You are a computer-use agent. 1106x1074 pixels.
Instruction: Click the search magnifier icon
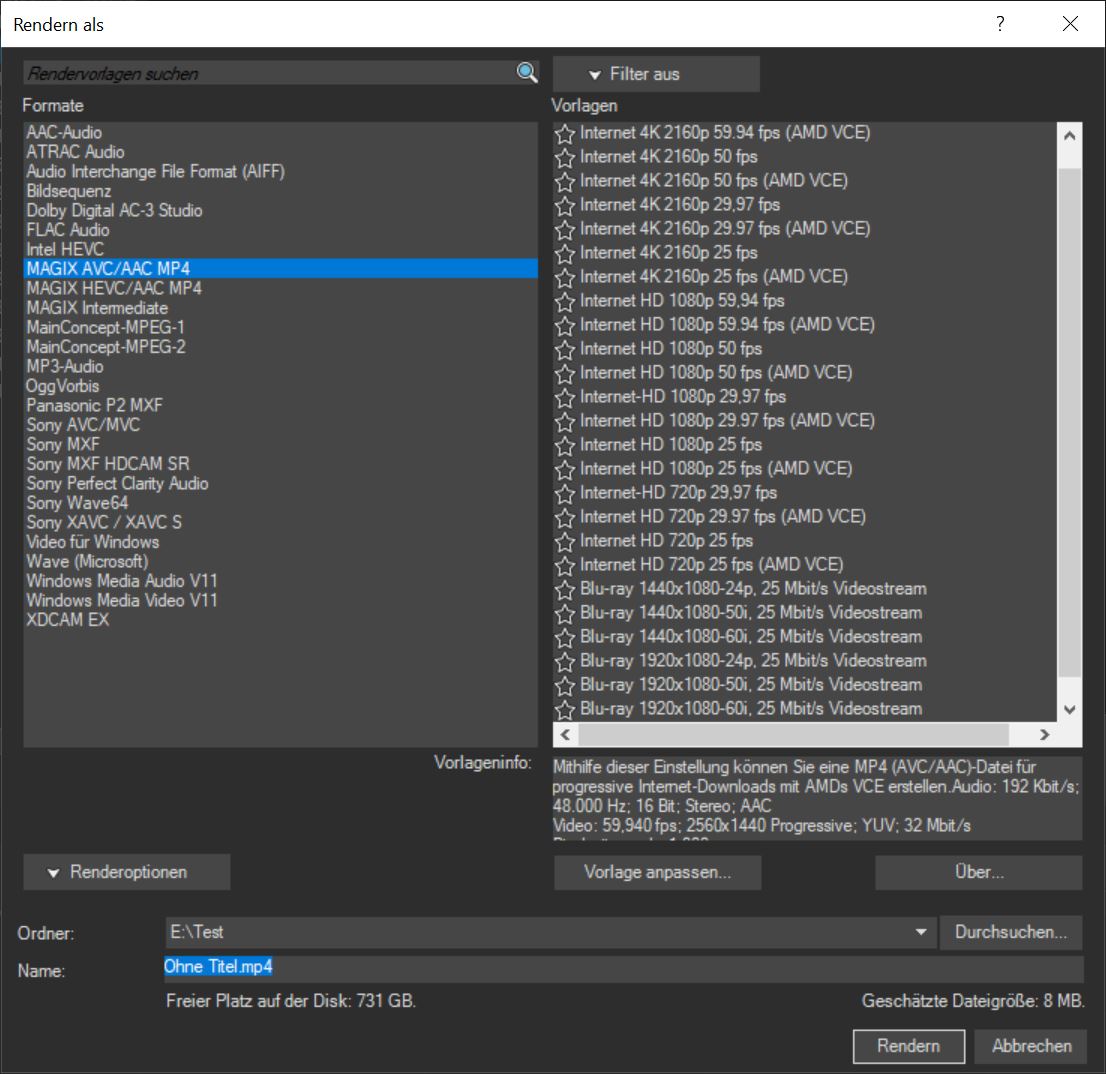pos(527,72)
